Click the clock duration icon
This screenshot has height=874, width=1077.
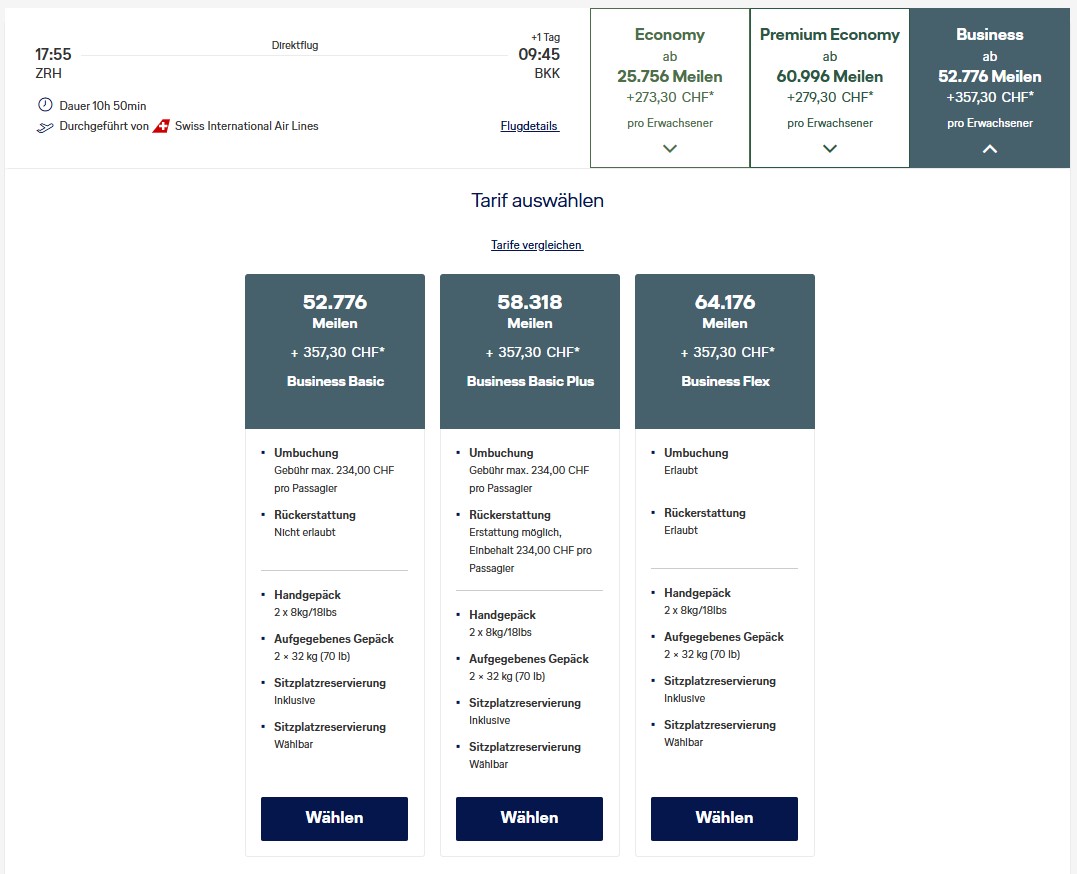pos(45,105)
